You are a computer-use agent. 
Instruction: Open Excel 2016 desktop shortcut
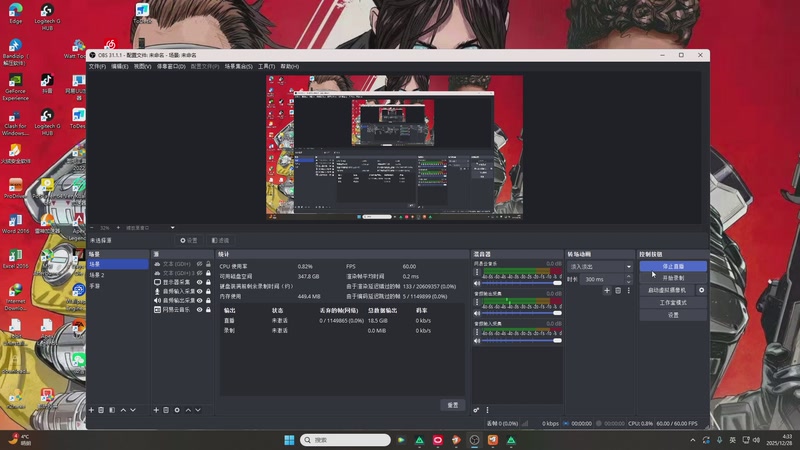click(x=15, y=259)
